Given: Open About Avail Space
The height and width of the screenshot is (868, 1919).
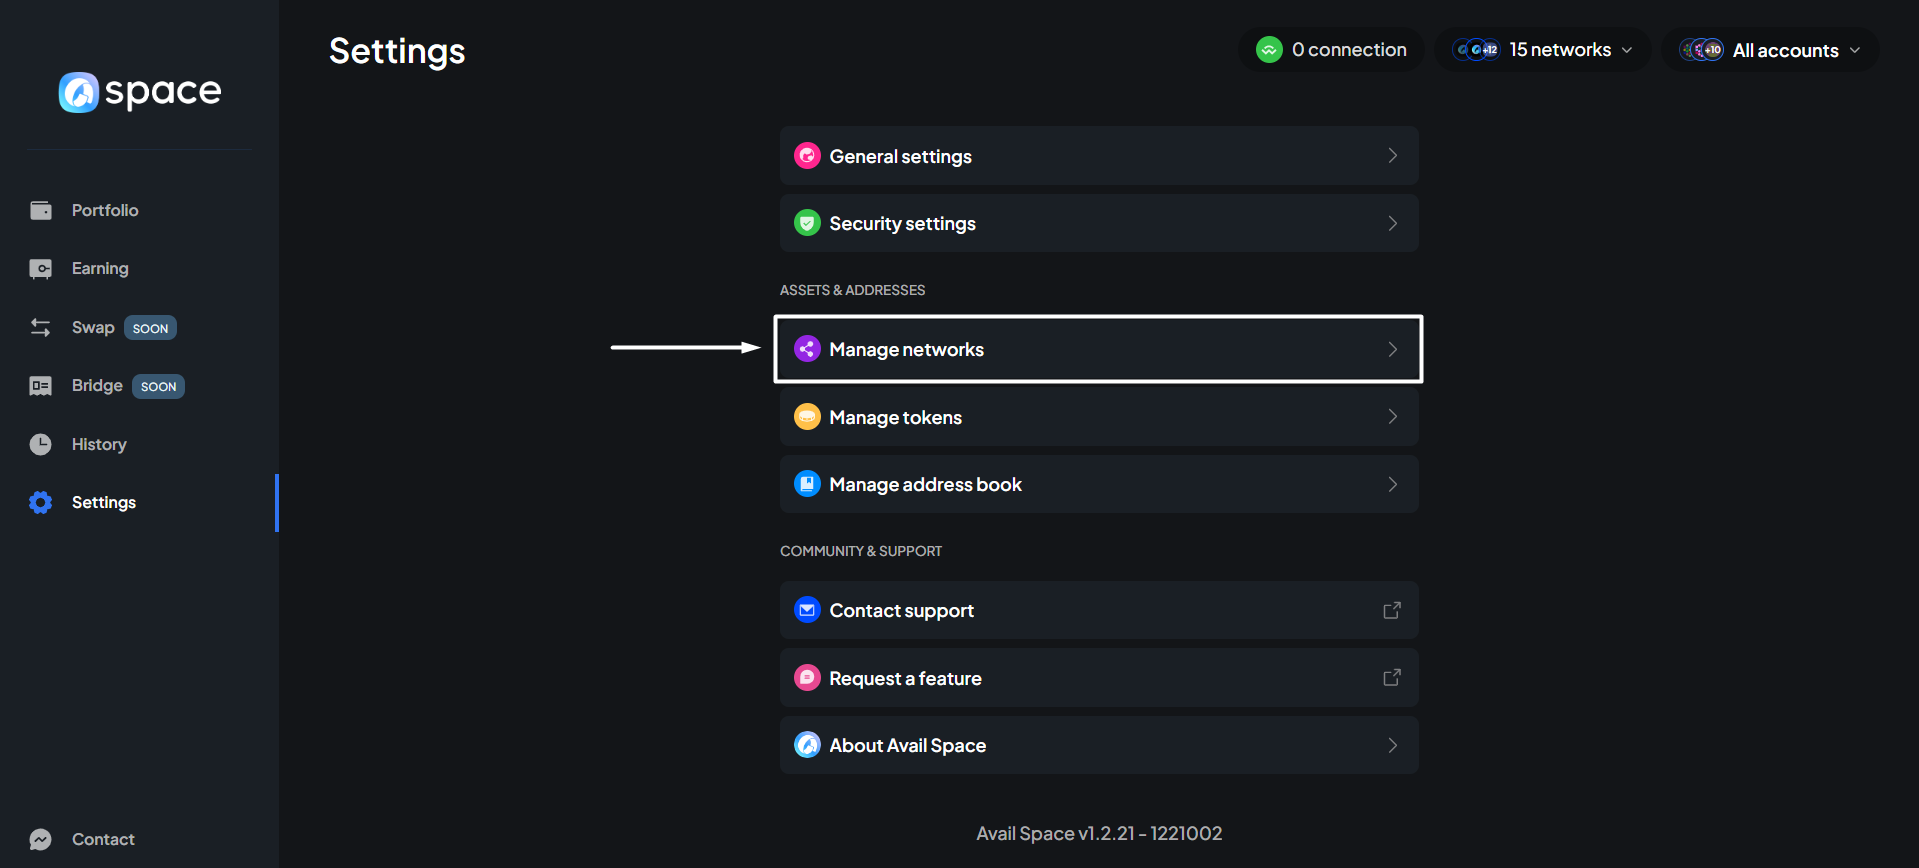Looking at the screenshot, I should [1098, 745].
